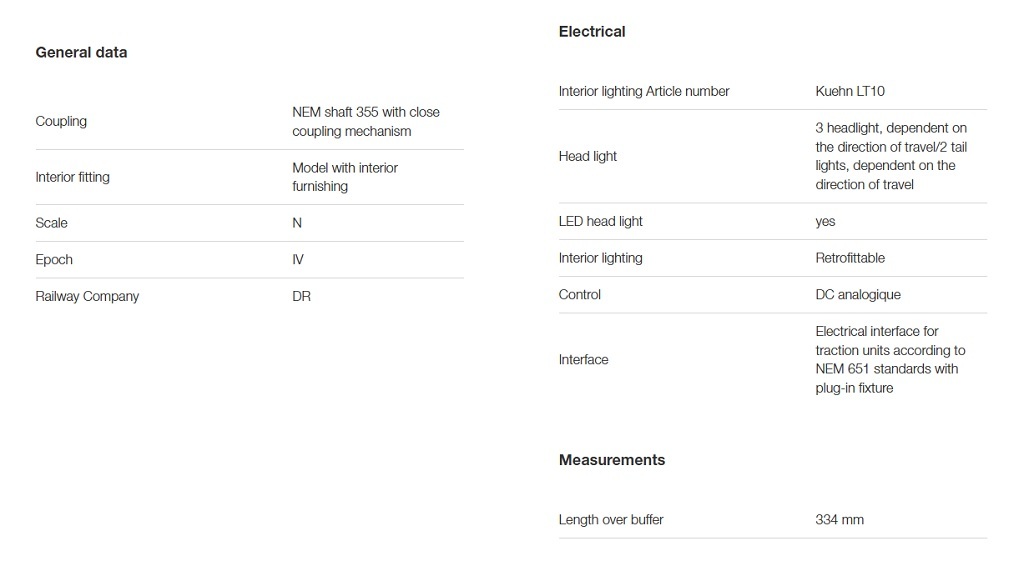Click NEM shaft 355 coupling value
This screenshot has width=1024, height=571.
click(x=365, y=122)
